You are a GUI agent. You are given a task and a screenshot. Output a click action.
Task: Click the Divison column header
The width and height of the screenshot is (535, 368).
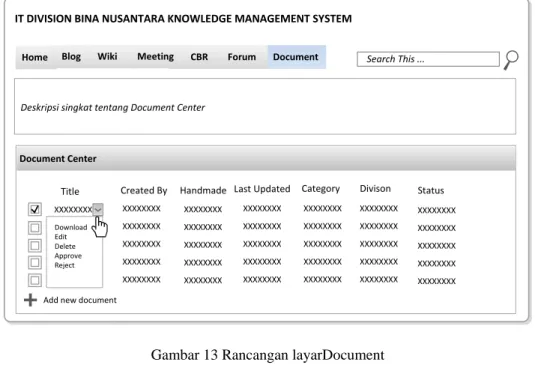click(375, 189)
